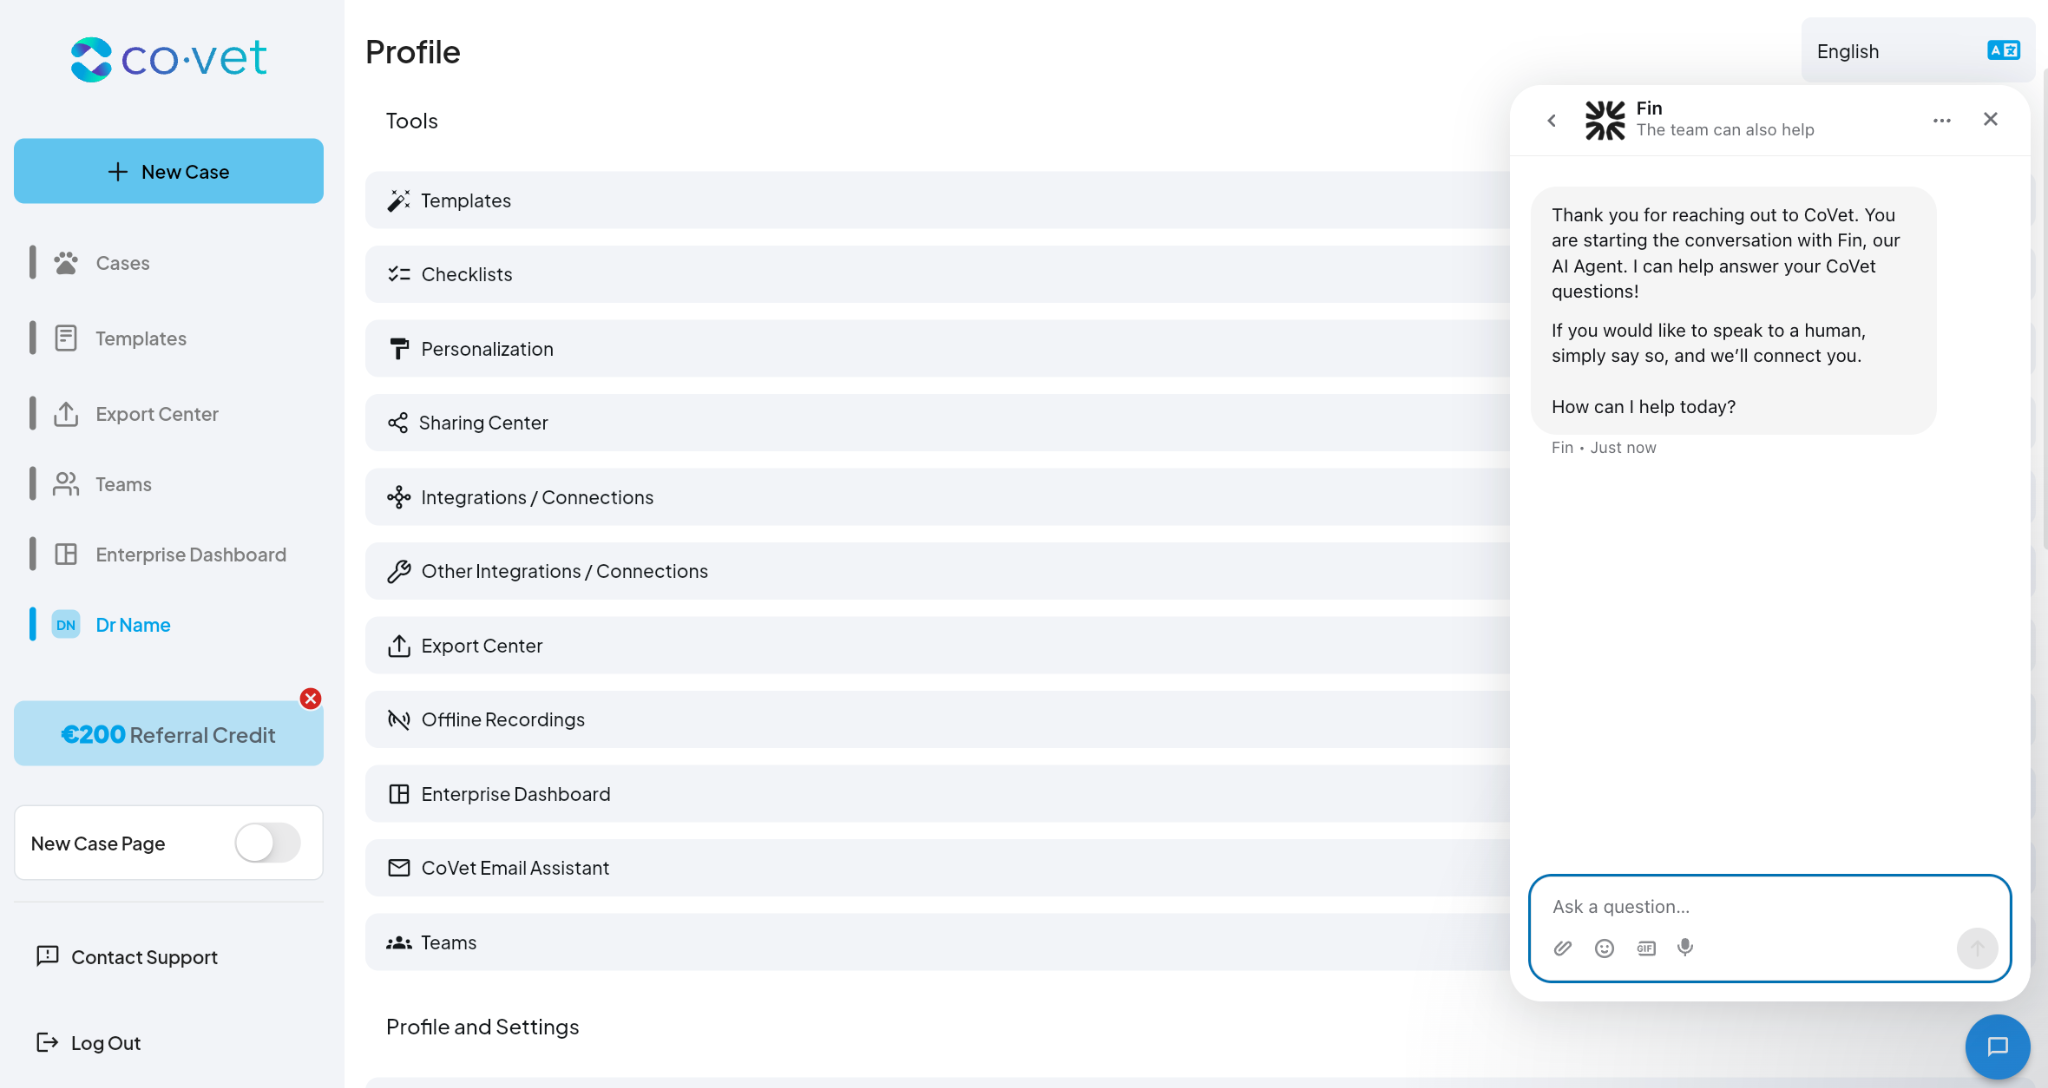The image size is (2048, 1088).
Task: Open Teams in the sidebar
Action: point(123,484)
